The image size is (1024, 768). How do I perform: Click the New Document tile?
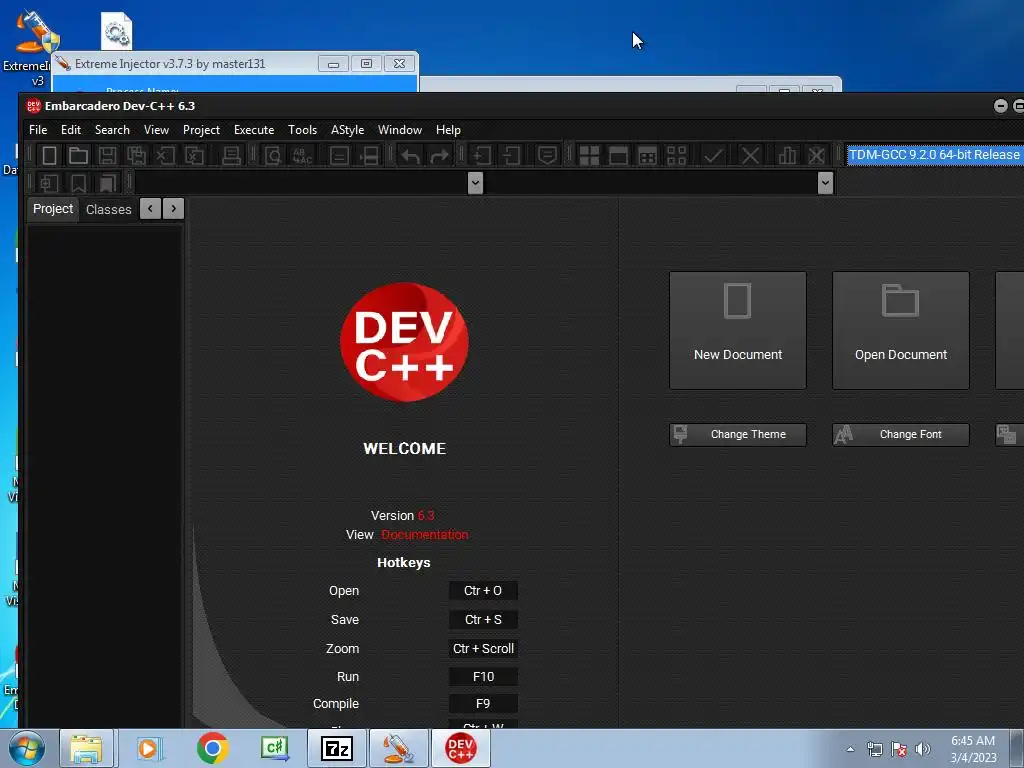coord(737,330)
